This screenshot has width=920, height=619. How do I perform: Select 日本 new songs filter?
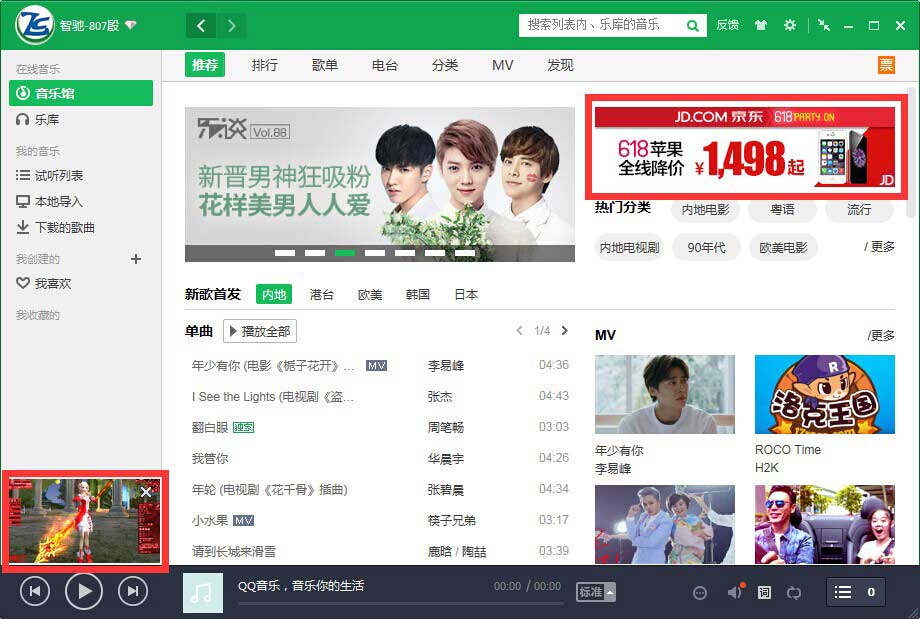coord(466,295)
